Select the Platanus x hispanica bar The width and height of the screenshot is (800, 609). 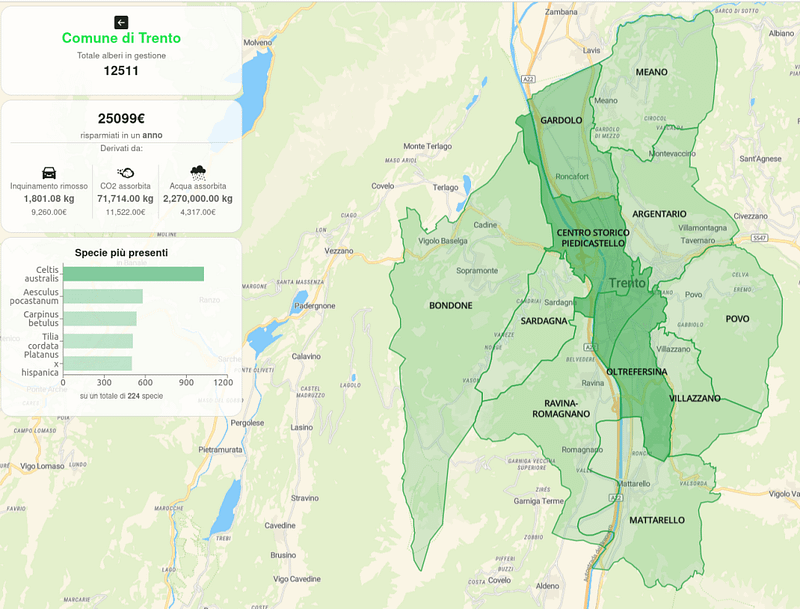[x=97, y=364]
